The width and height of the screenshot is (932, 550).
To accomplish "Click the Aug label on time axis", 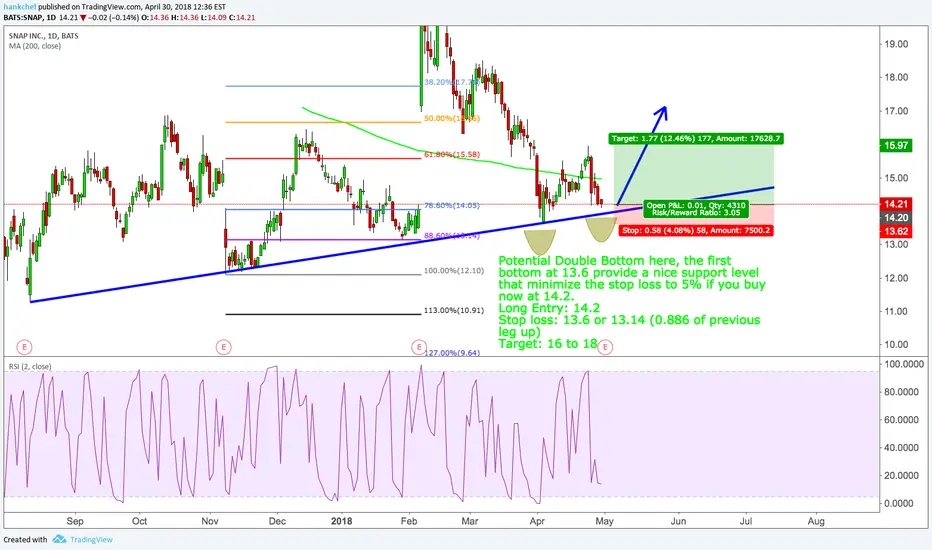I will (816, 521).
